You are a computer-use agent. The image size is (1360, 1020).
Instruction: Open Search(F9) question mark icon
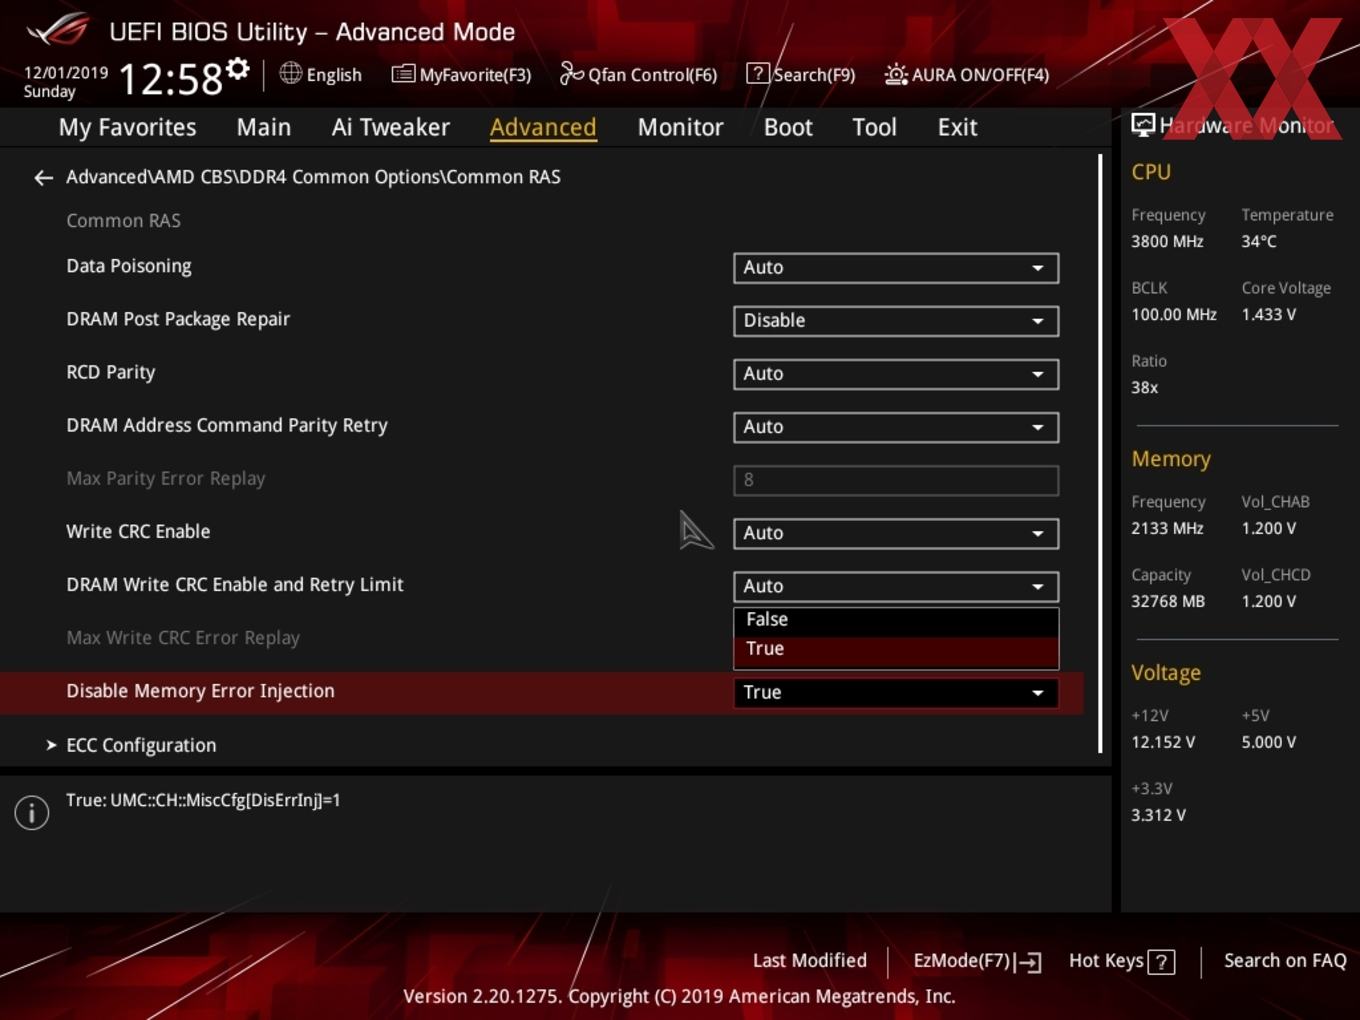[x=758, y=73]
